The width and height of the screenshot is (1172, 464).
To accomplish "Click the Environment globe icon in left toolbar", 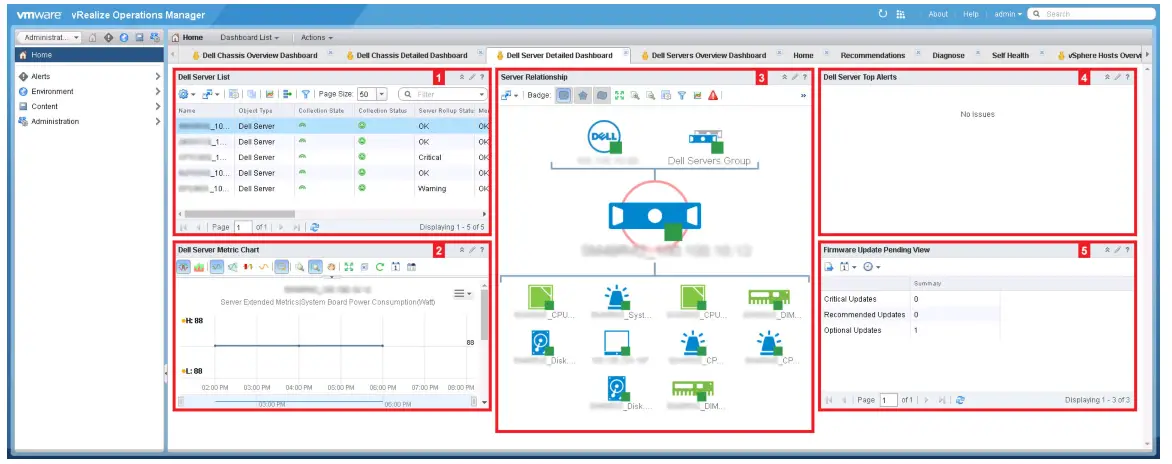I will coord(124,37).
